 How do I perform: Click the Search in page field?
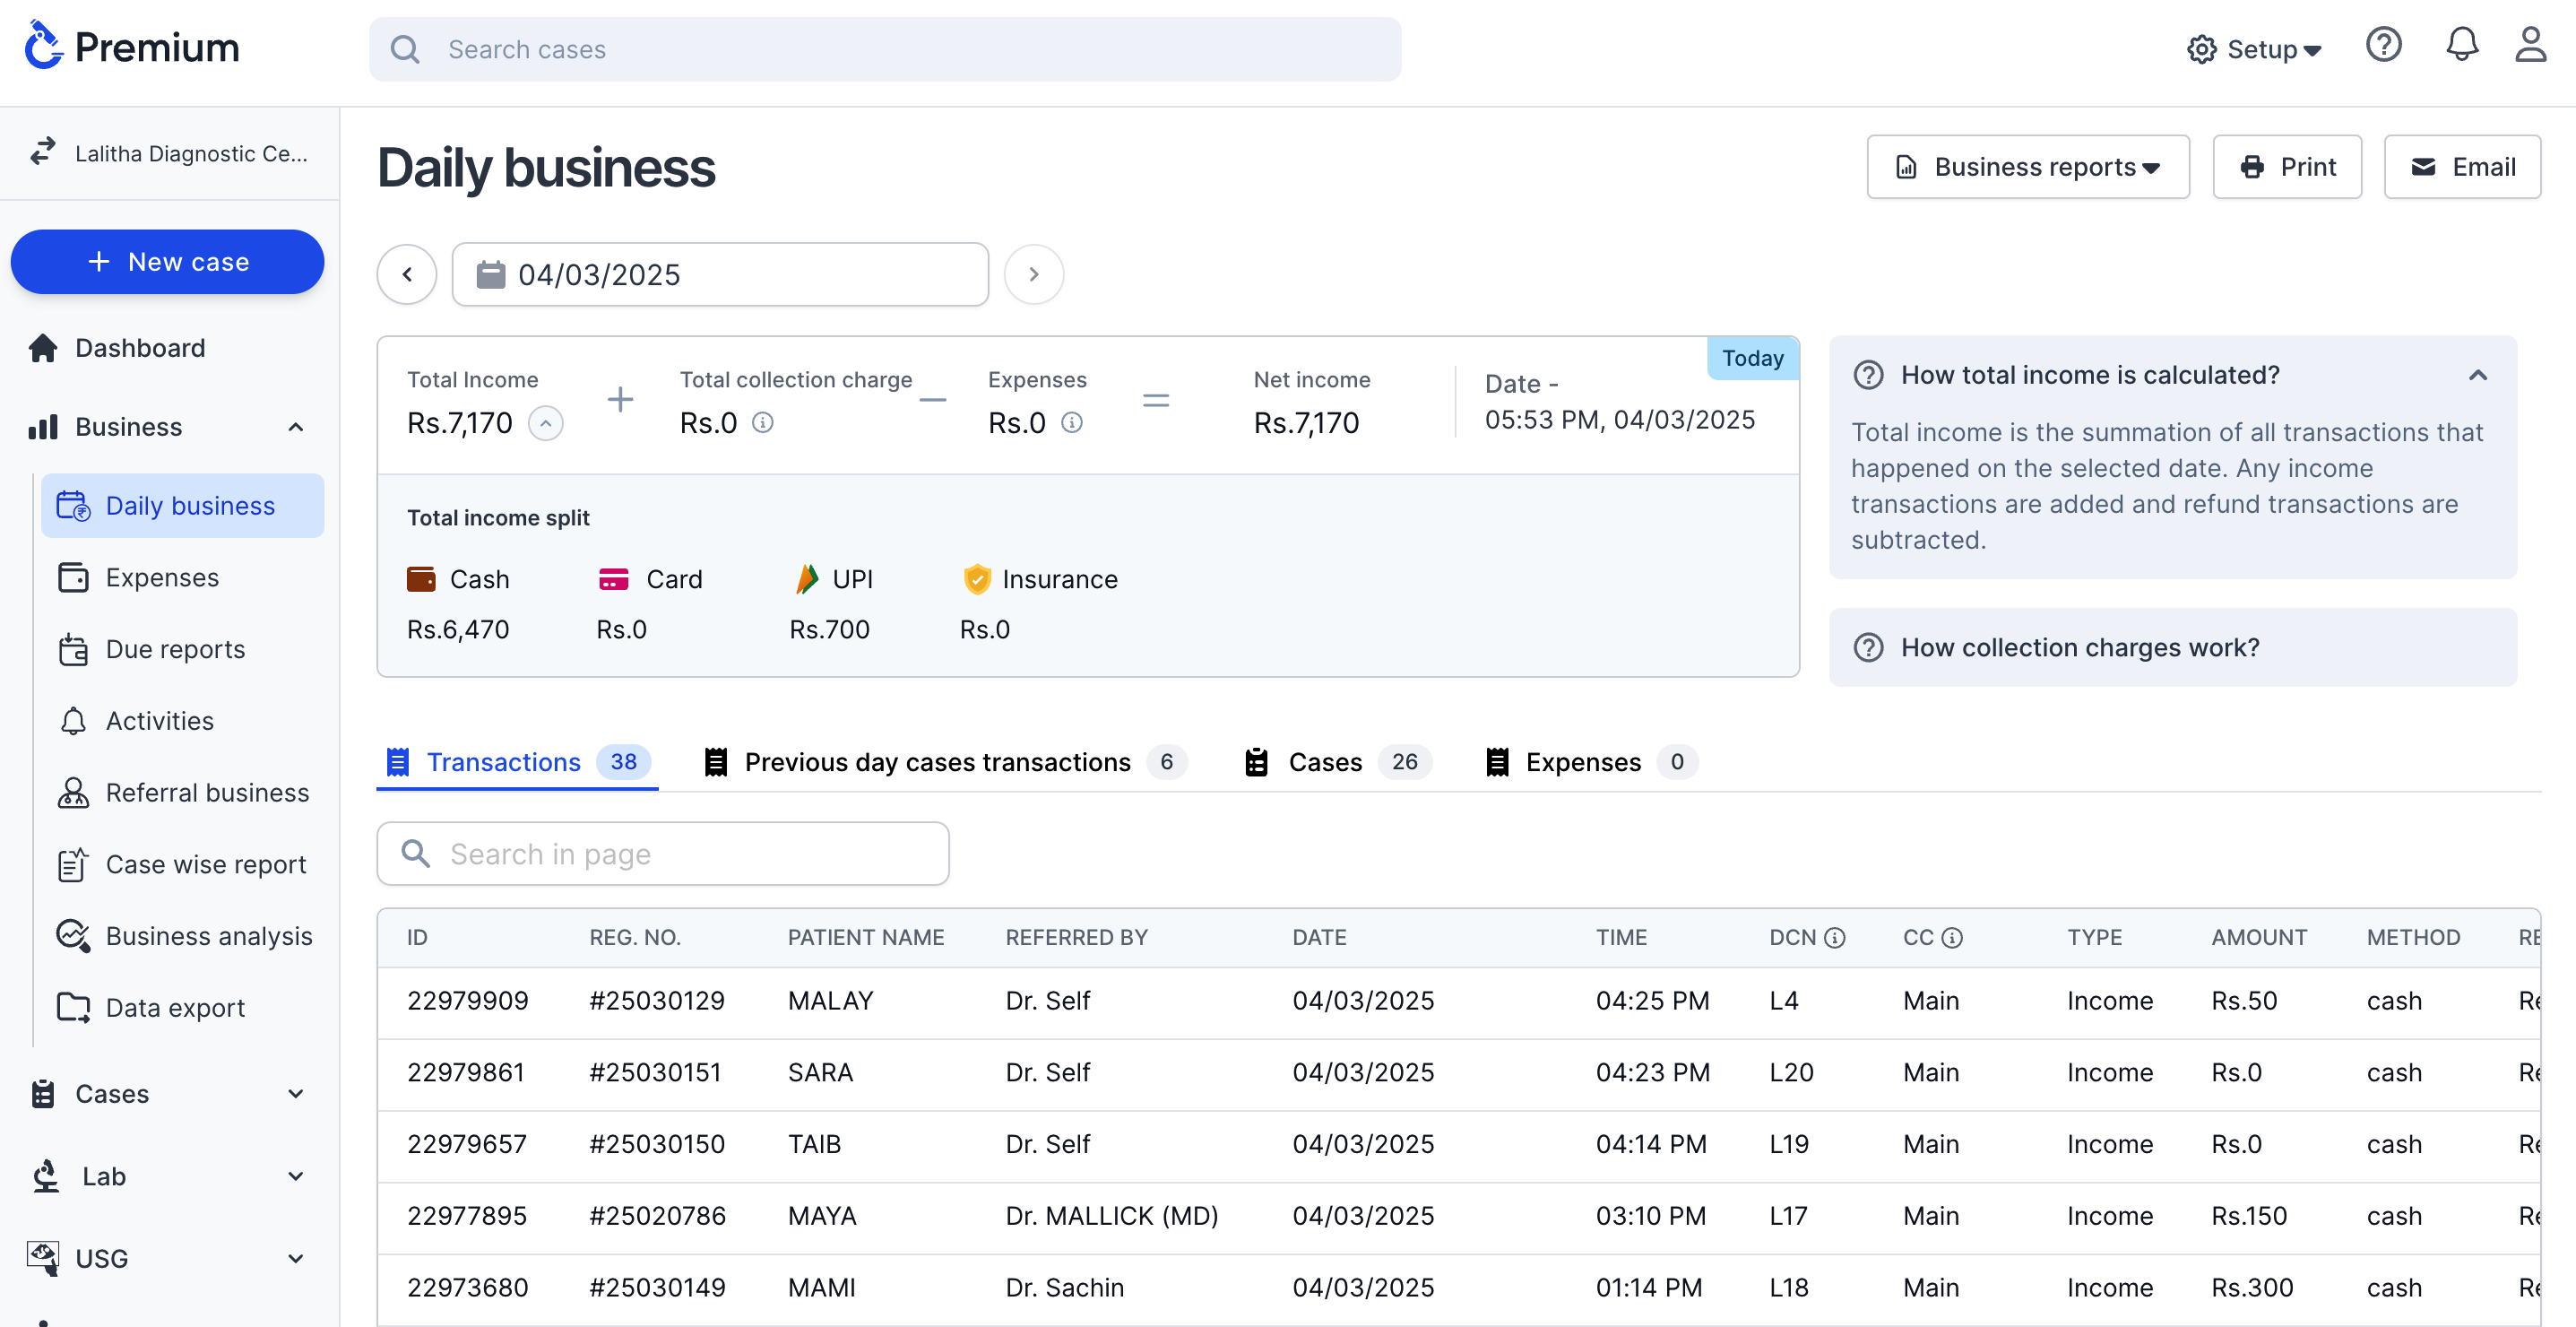[x=662, y=853]
